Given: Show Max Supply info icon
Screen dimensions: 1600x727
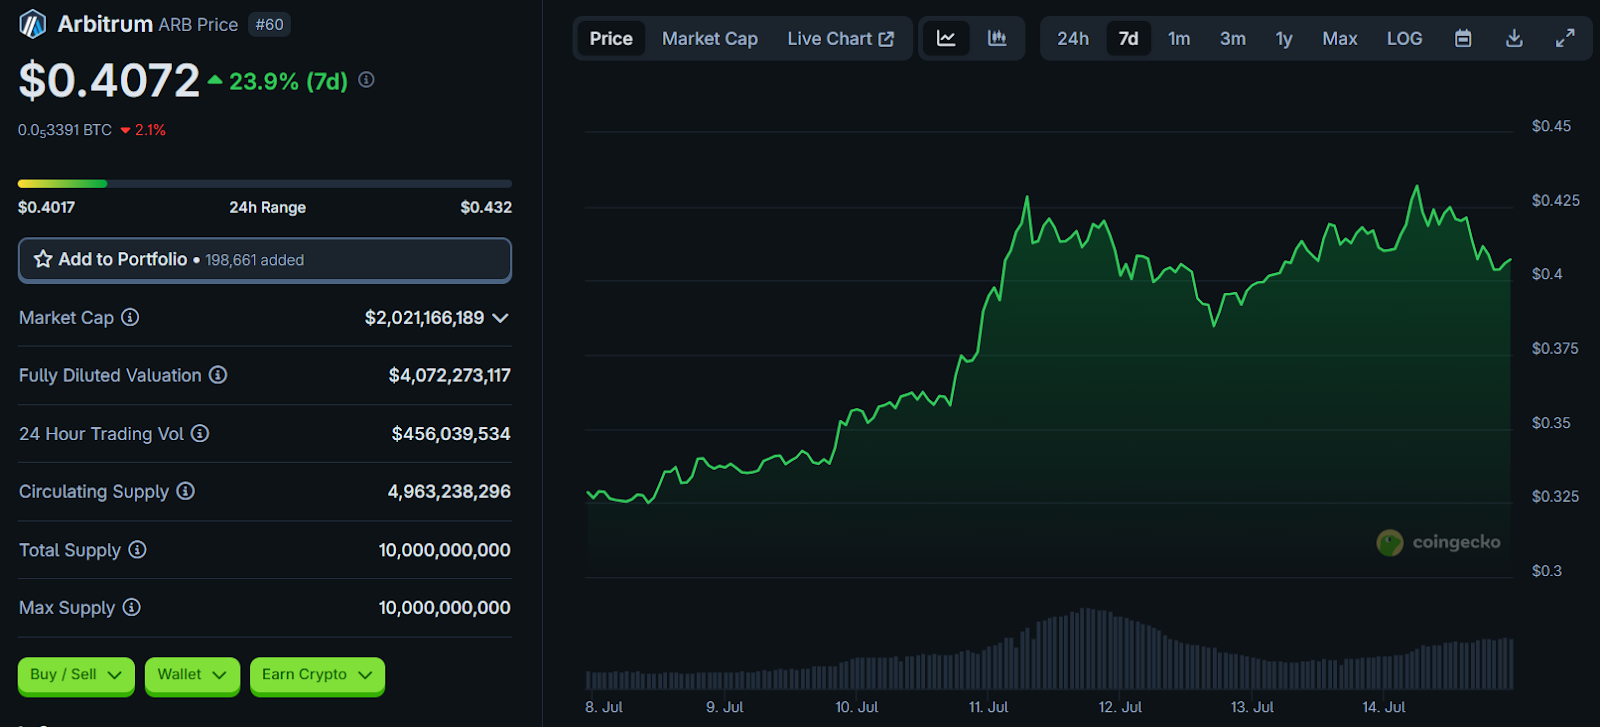Looking at the screenshot, I should (x=131, y=607).
